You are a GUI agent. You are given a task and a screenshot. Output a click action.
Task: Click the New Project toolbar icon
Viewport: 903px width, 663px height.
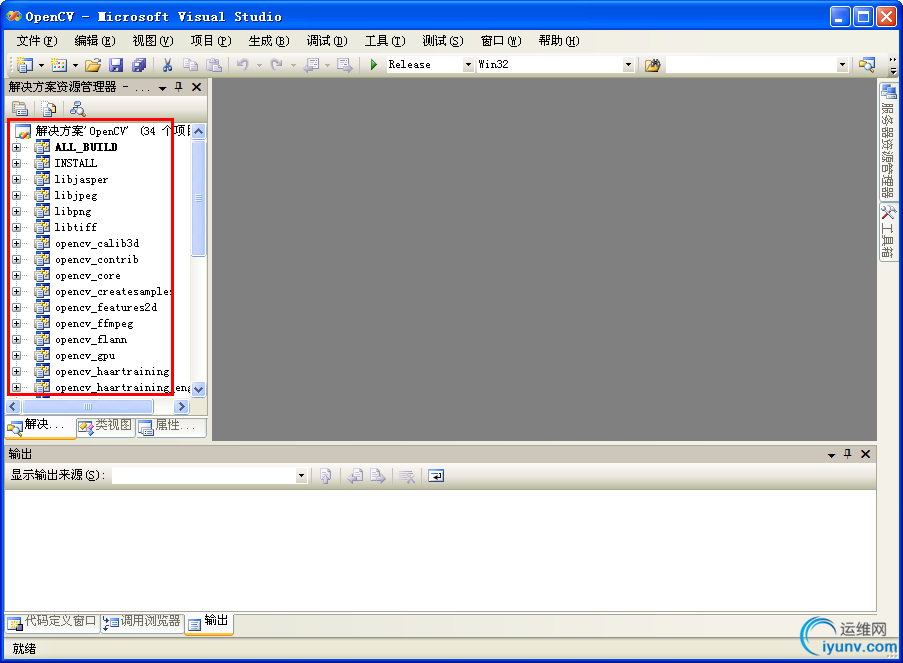point(24,65)
